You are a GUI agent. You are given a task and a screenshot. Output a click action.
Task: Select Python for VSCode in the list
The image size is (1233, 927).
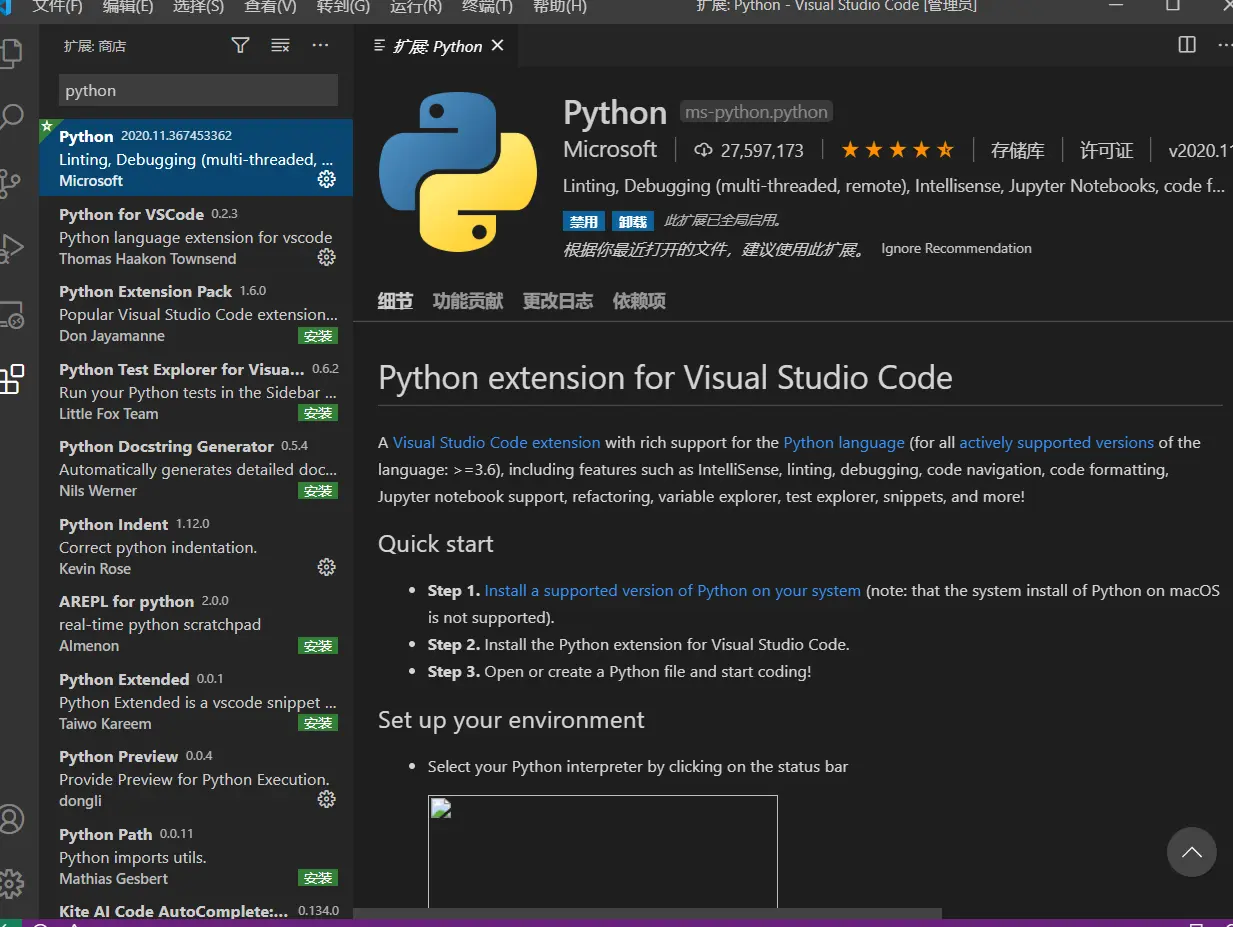tap(196, 236)
